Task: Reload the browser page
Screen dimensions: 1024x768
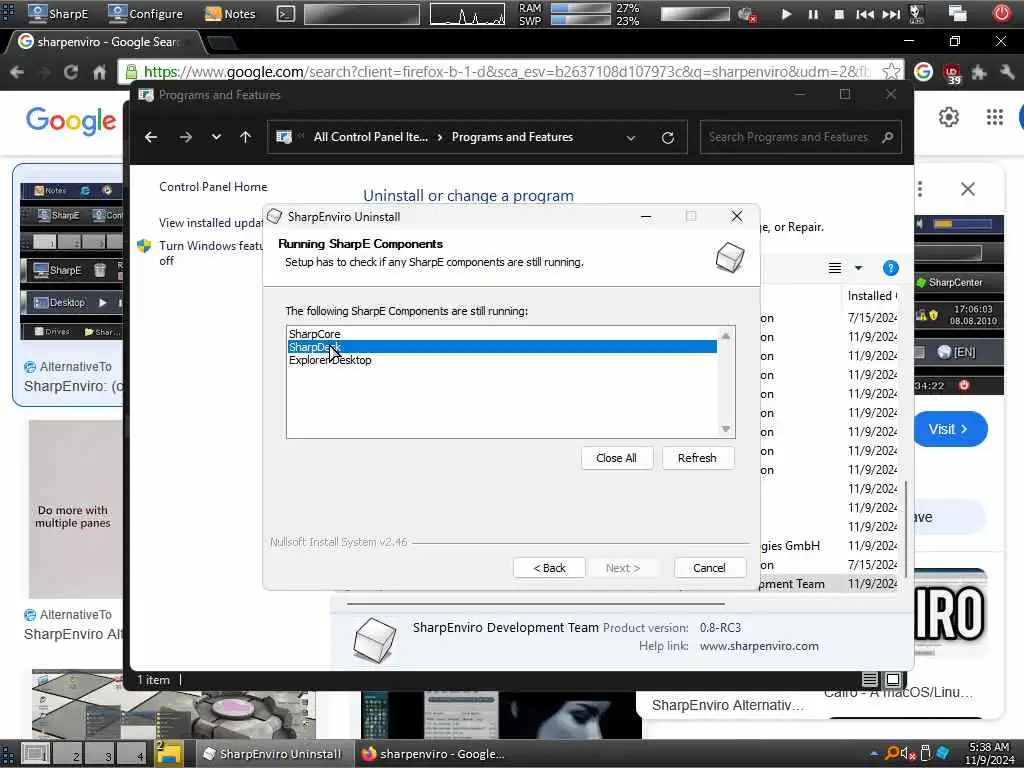Action: (71, 72)
